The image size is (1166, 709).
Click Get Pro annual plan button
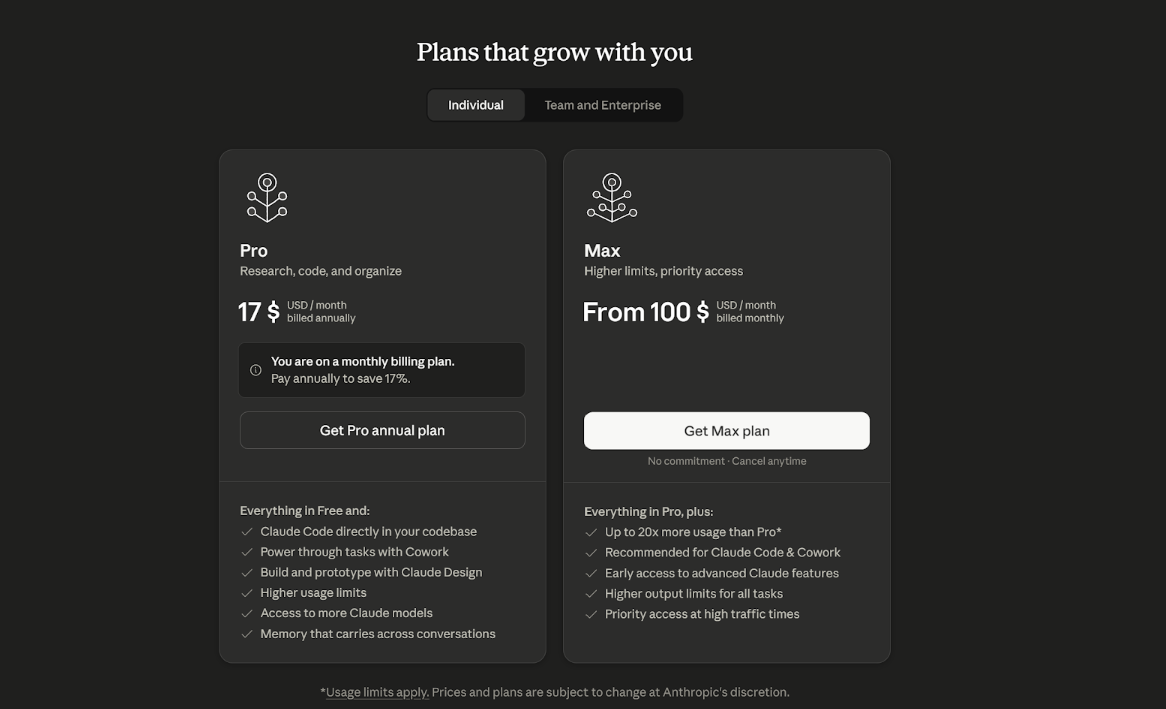382,430
